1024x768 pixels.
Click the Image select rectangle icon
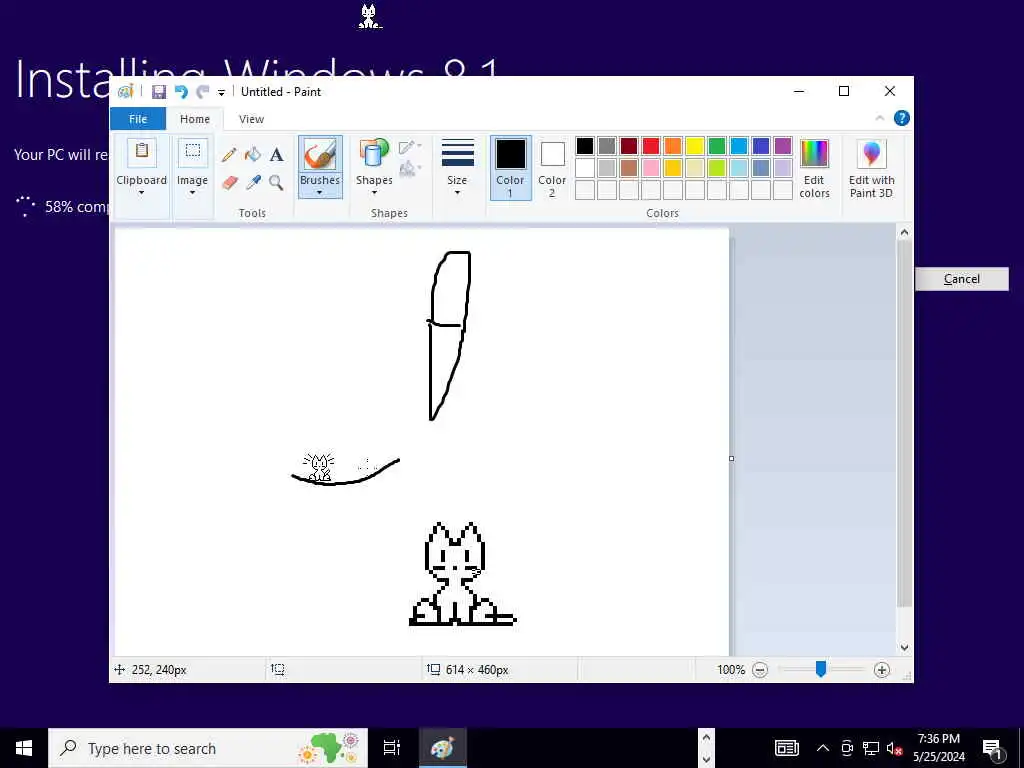click(x=193, y=152)
